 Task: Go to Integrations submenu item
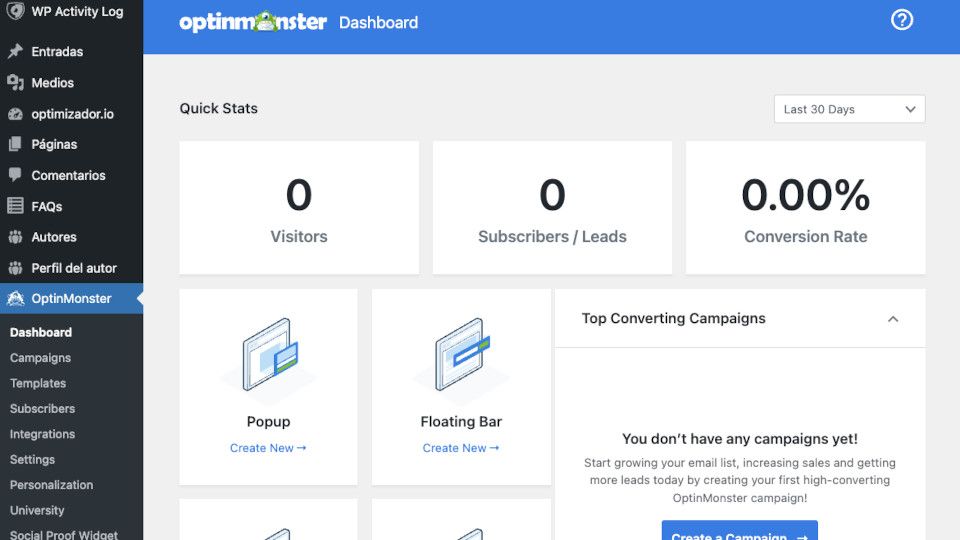[x=42, y=434]
